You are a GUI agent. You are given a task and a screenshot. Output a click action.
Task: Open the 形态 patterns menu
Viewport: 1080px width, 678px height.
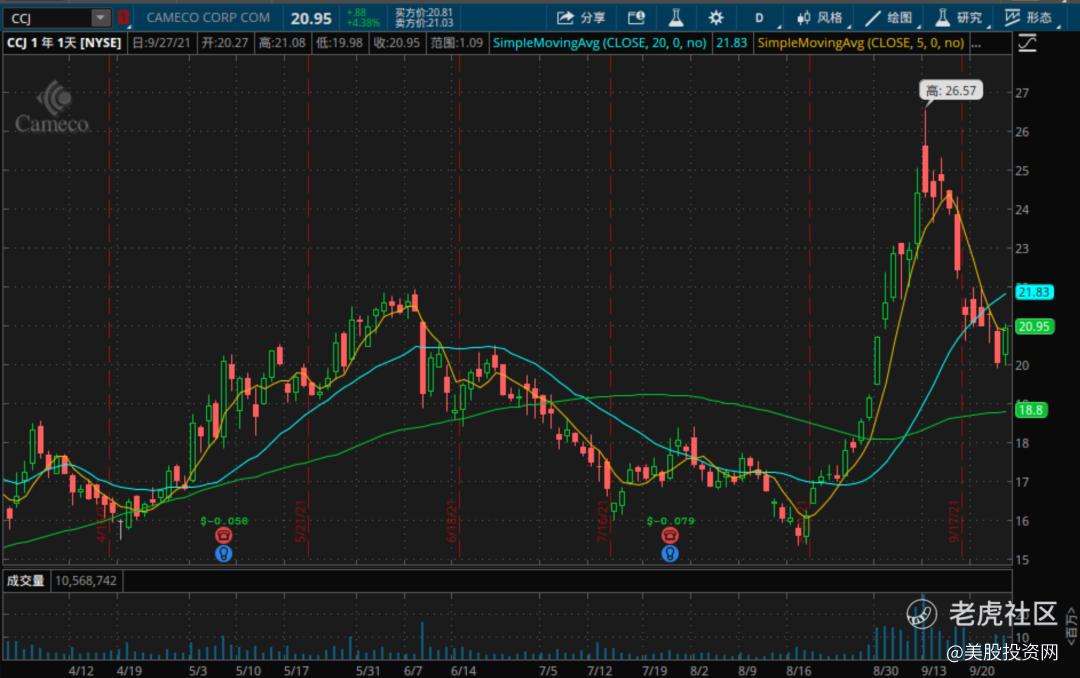1028,18
